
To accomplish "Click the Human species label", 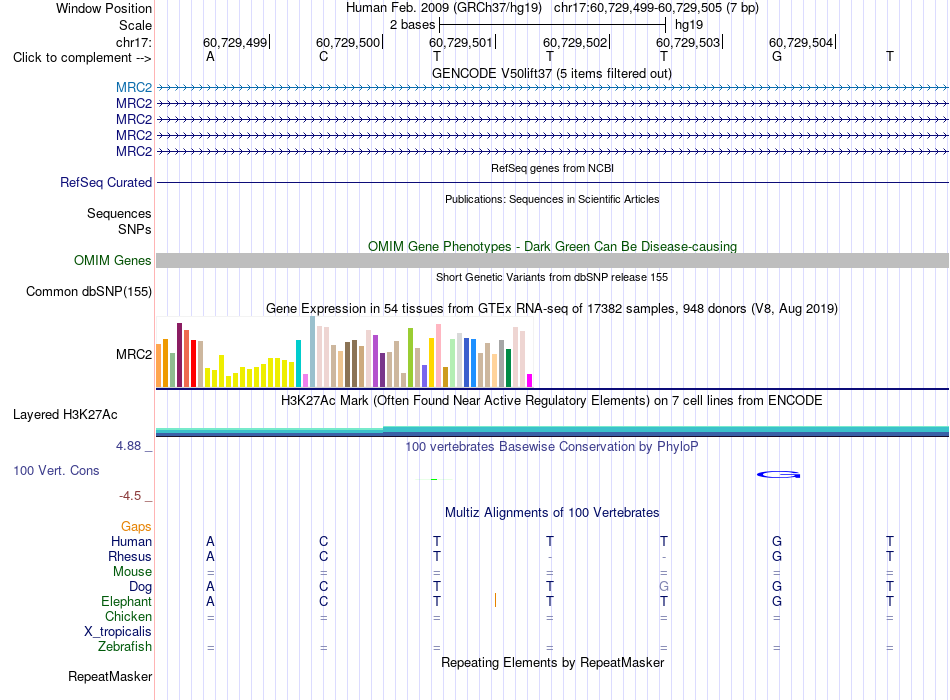I will [x=131, y=541].
